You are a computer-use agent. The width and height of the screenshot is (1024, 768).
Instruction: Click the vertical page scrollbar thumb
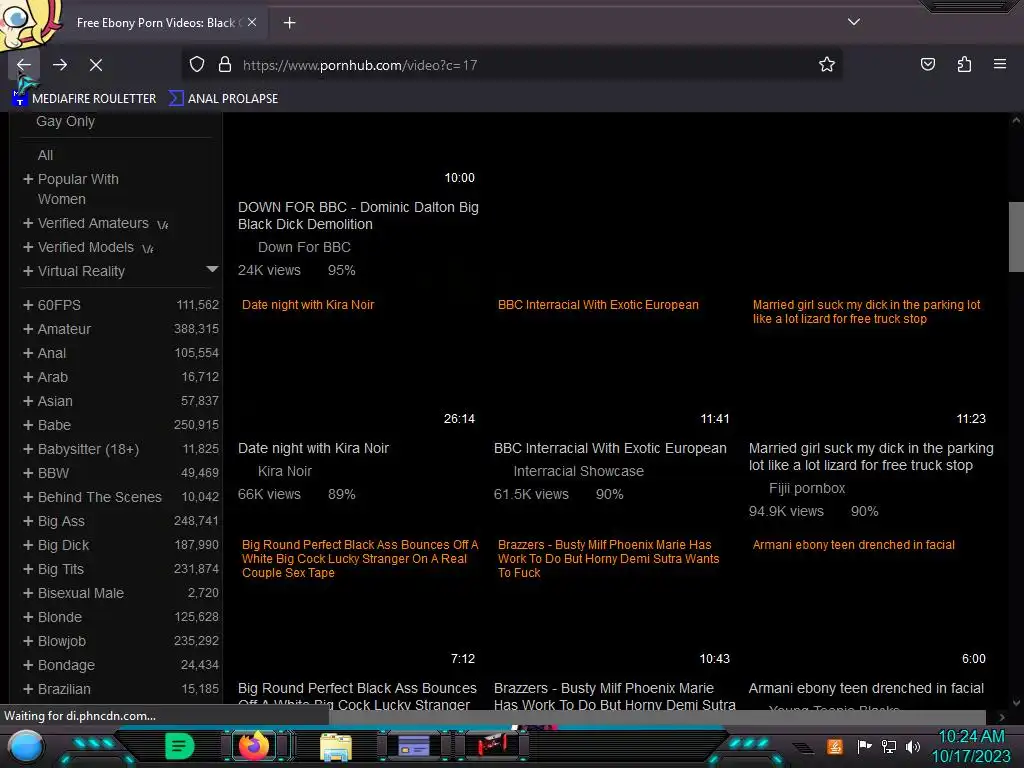tap(1016, 236)
